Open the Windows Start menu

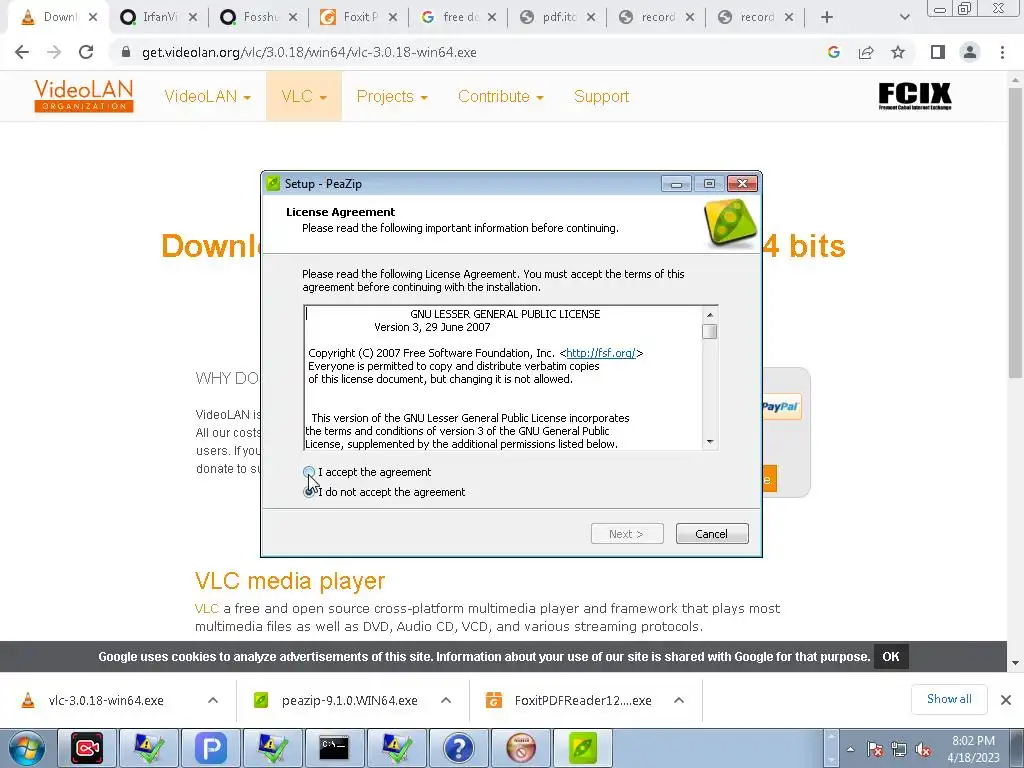[x=27, y=748]
